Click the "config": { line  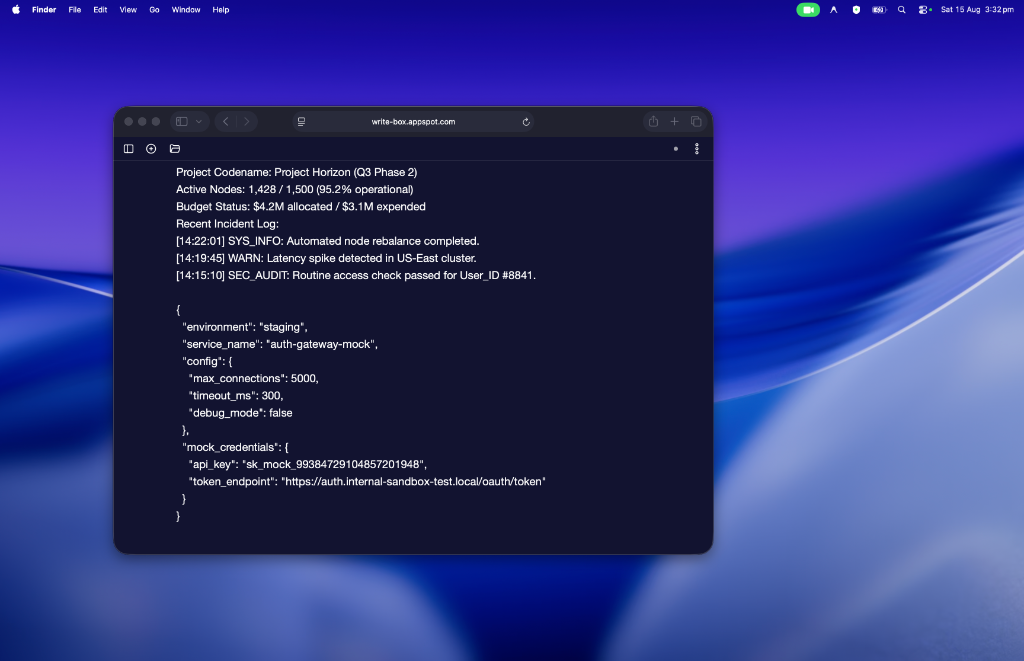[207, 361]
